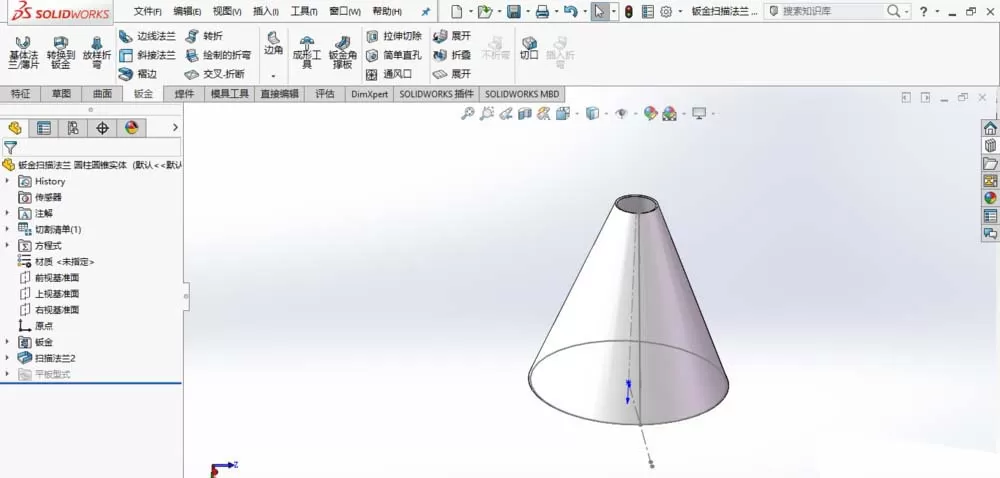
Task: Open the 工具(T) menu
Action: 304,11
